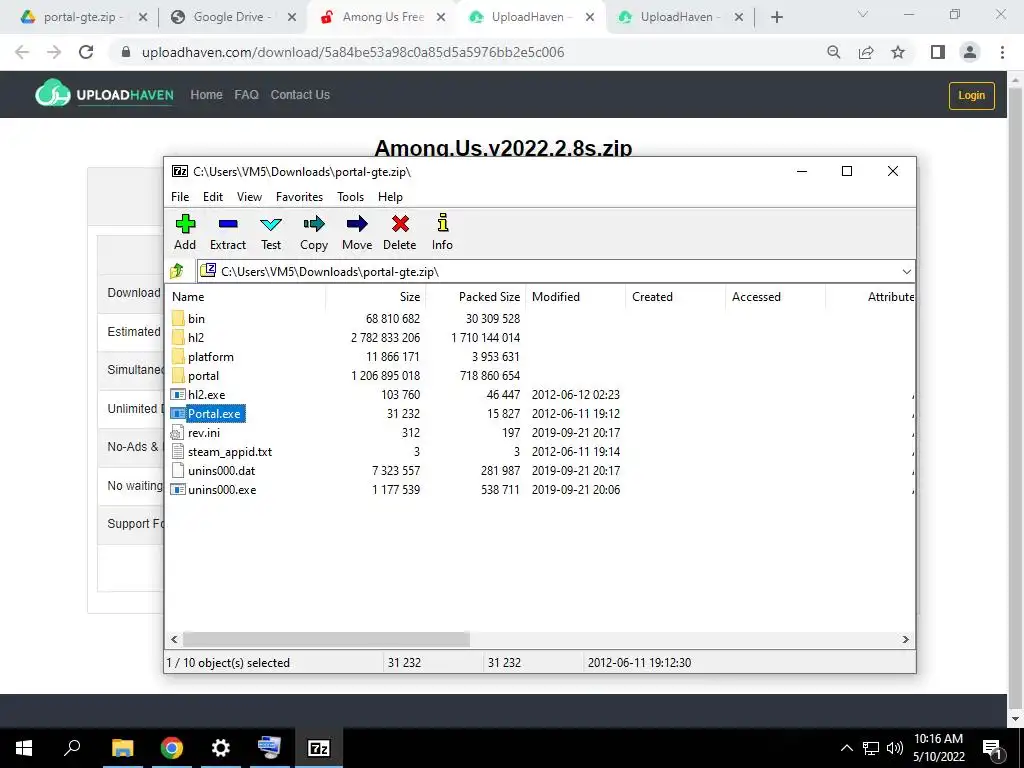
Task: Click the Move toolbar icon
Action: pos(357,224)
